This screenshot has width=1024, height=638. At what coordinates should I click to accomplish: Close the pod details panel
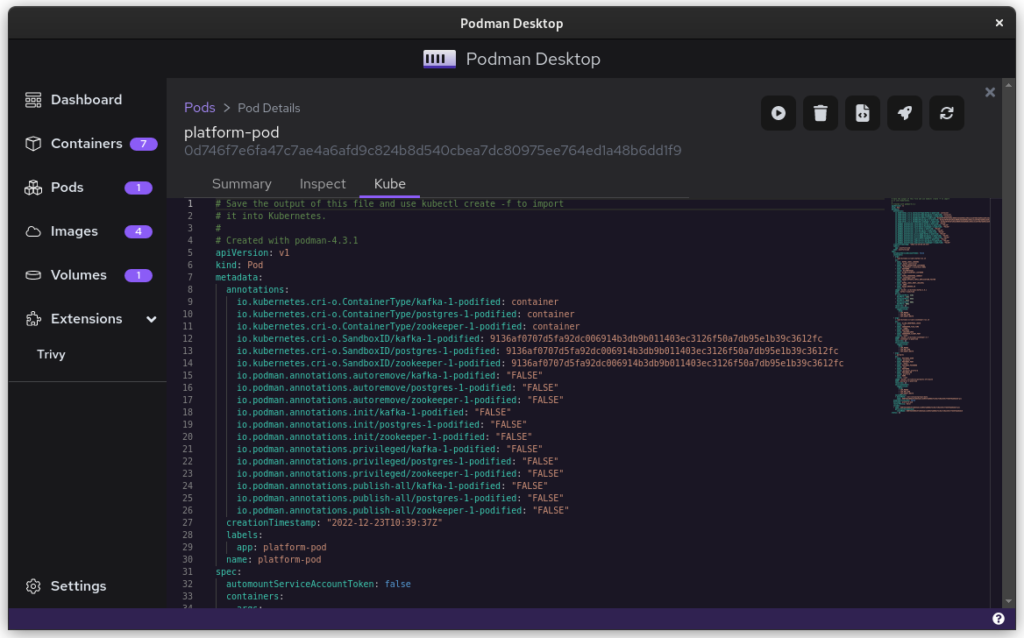point(990,92)
